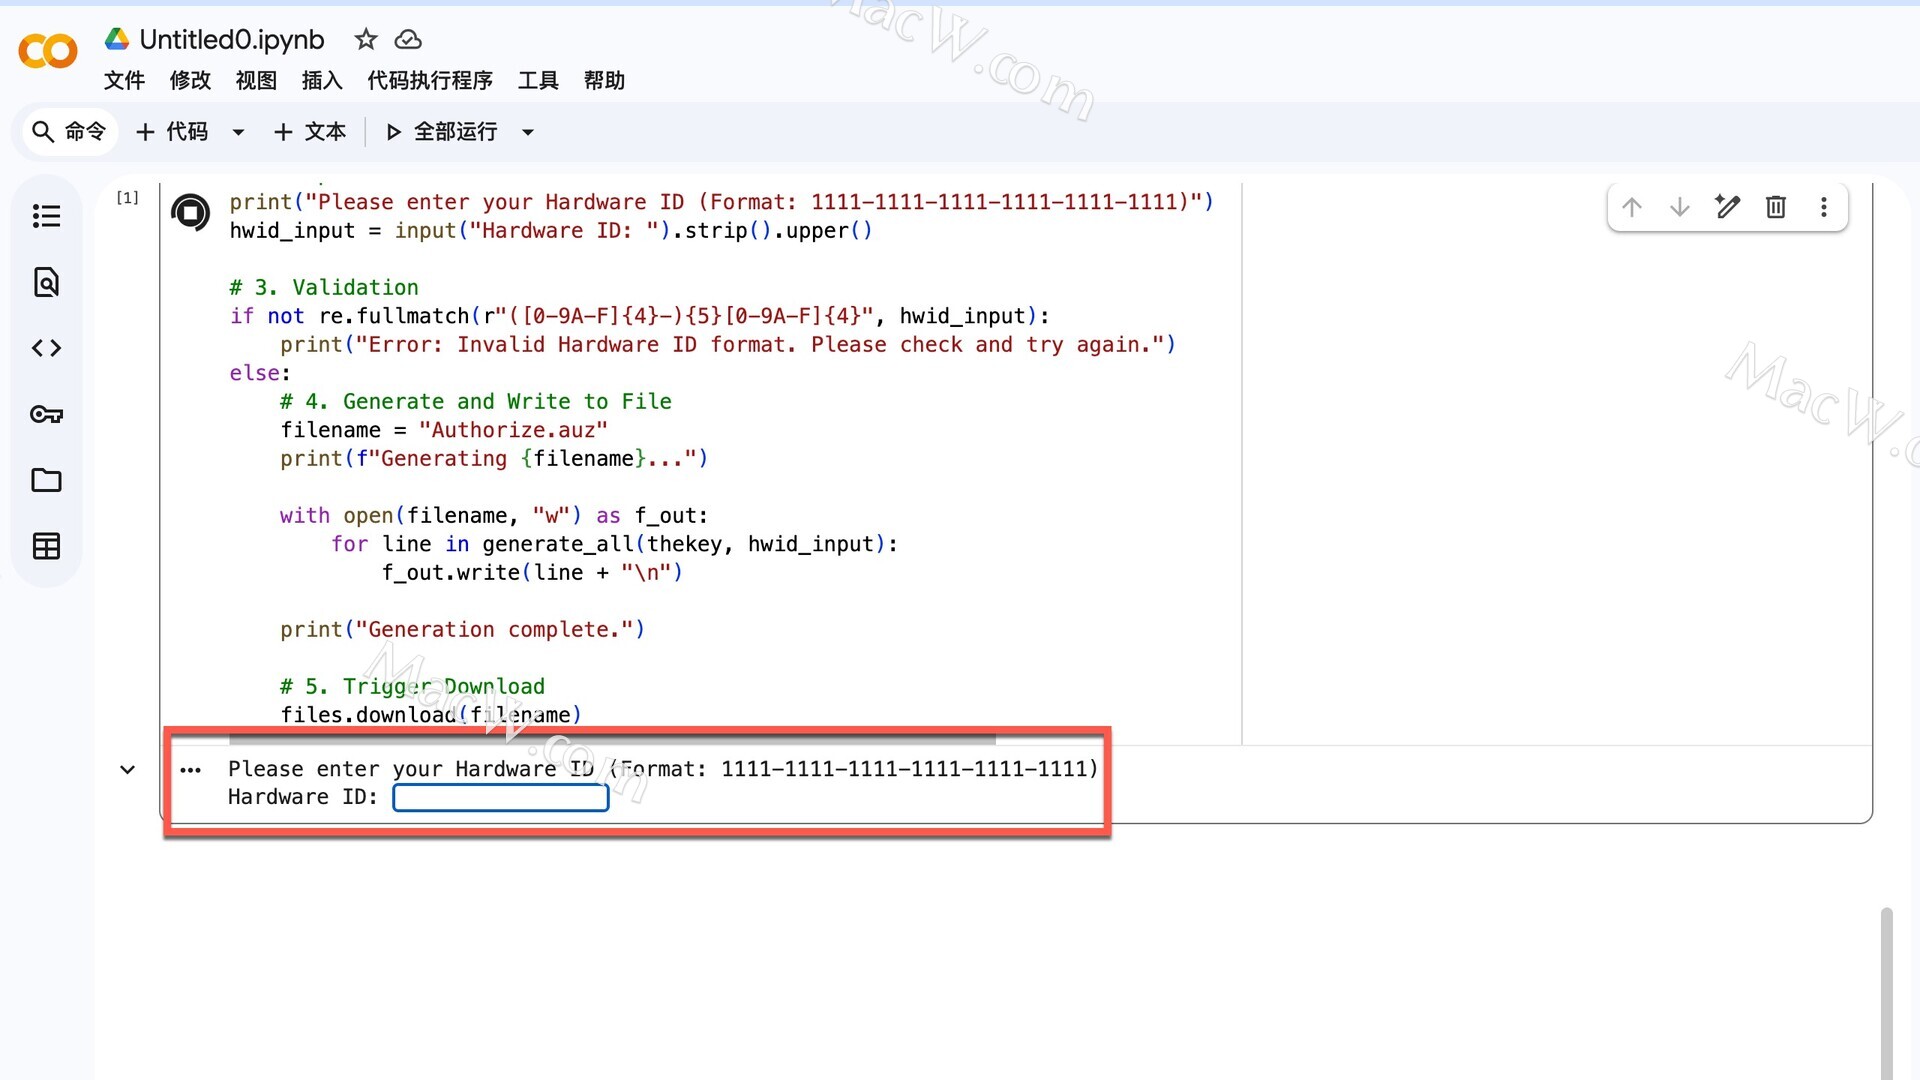
Task: Stop the running cell execution
Action: (190, 213)
